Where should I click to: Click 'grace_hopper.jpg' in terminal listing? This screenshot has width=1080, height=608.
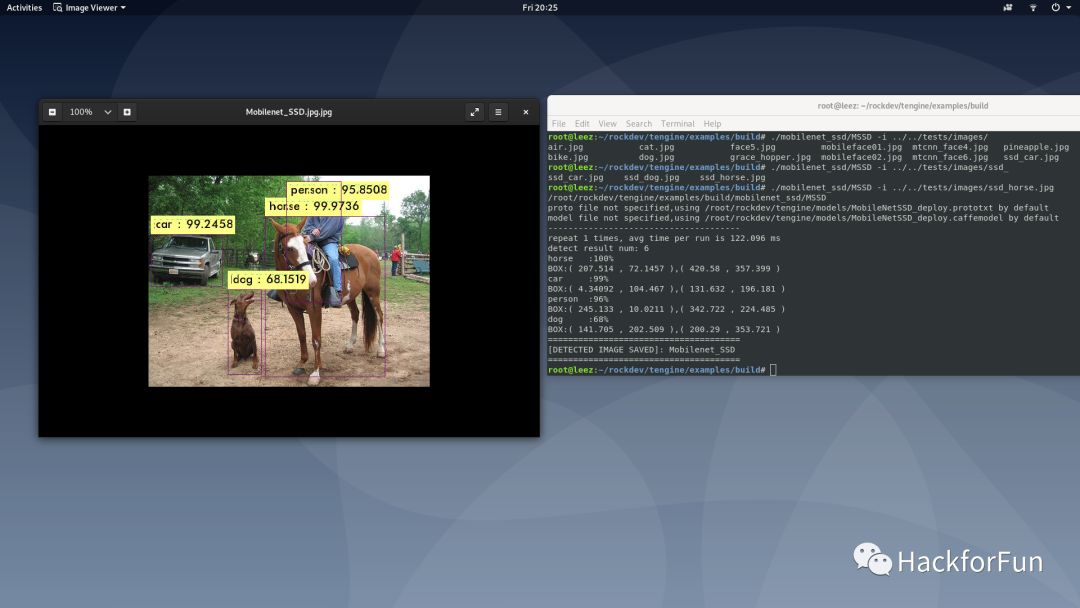[x=770, y=157]
